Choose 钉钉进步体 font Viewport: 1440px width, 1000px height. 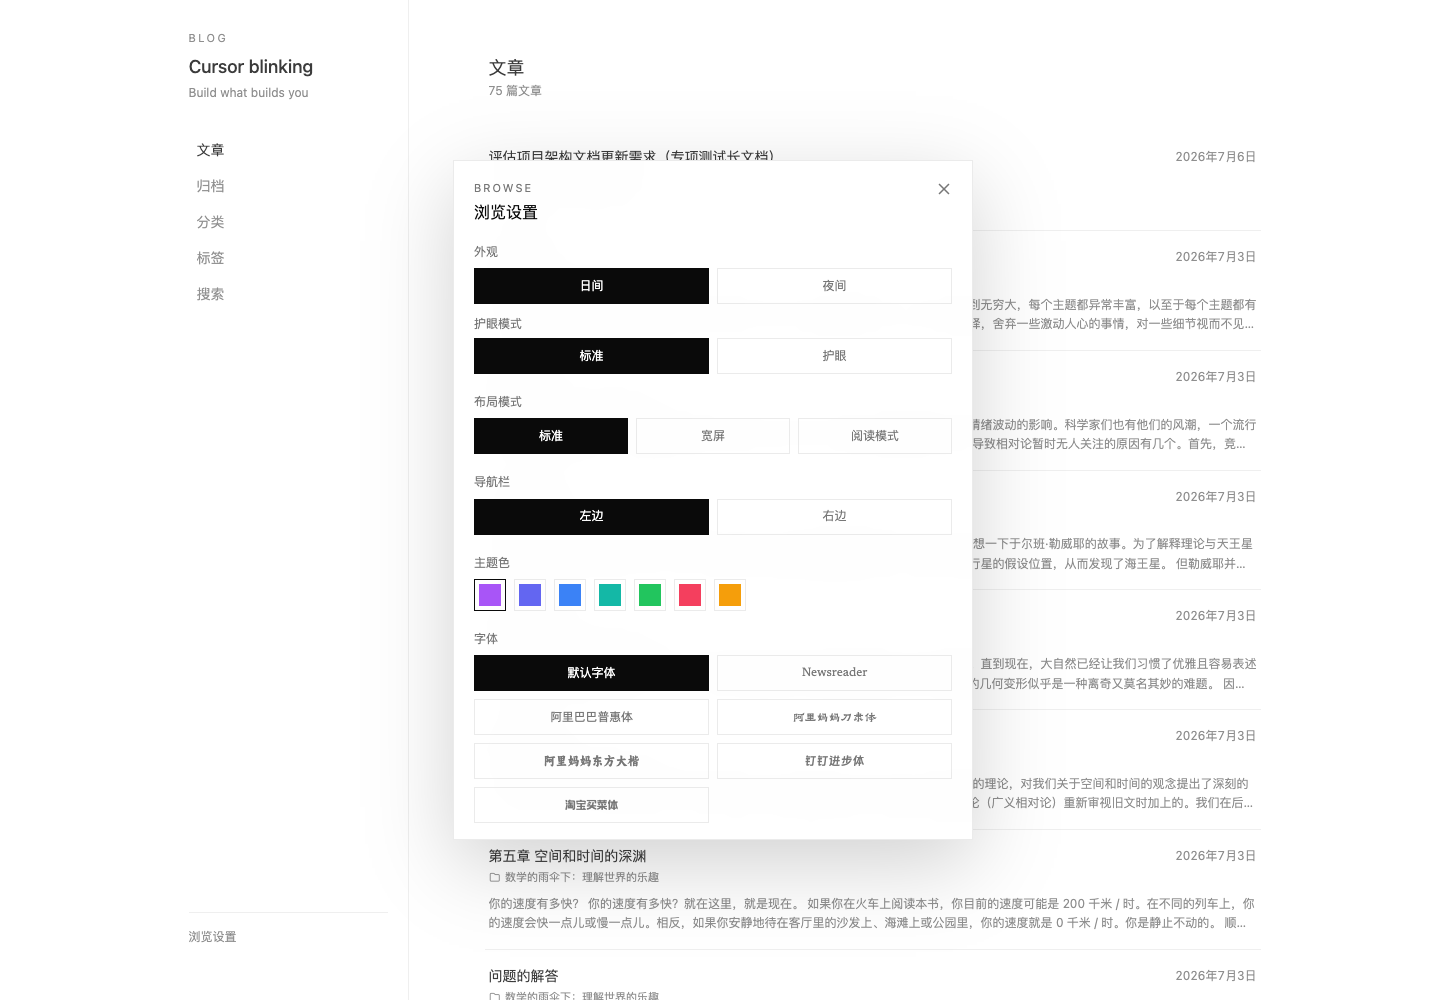coord(834,761)
